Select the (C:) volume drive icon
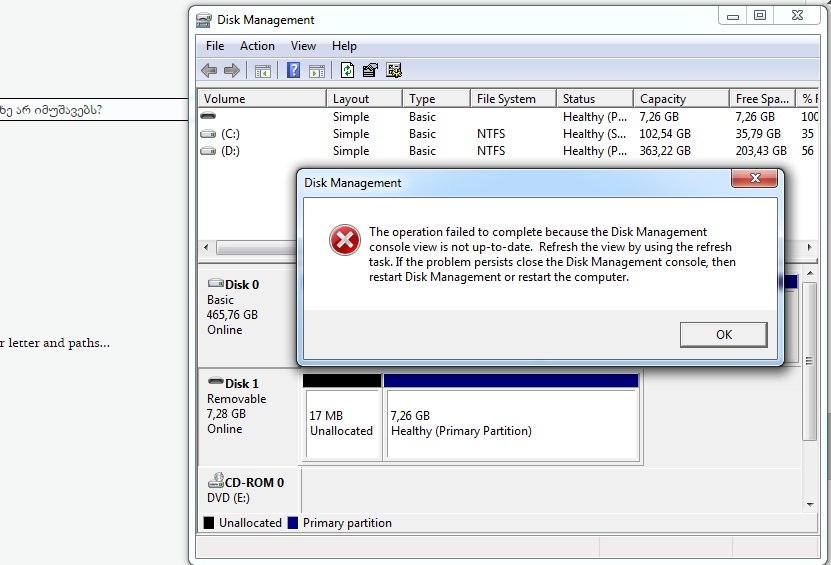Viewport: 831px width, 565px height. (x=208, y=134)
